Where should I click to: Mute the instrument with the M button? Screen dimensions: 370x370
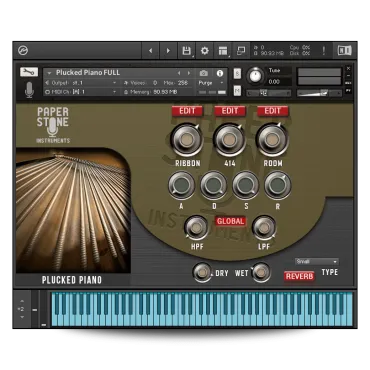point(237,90)
